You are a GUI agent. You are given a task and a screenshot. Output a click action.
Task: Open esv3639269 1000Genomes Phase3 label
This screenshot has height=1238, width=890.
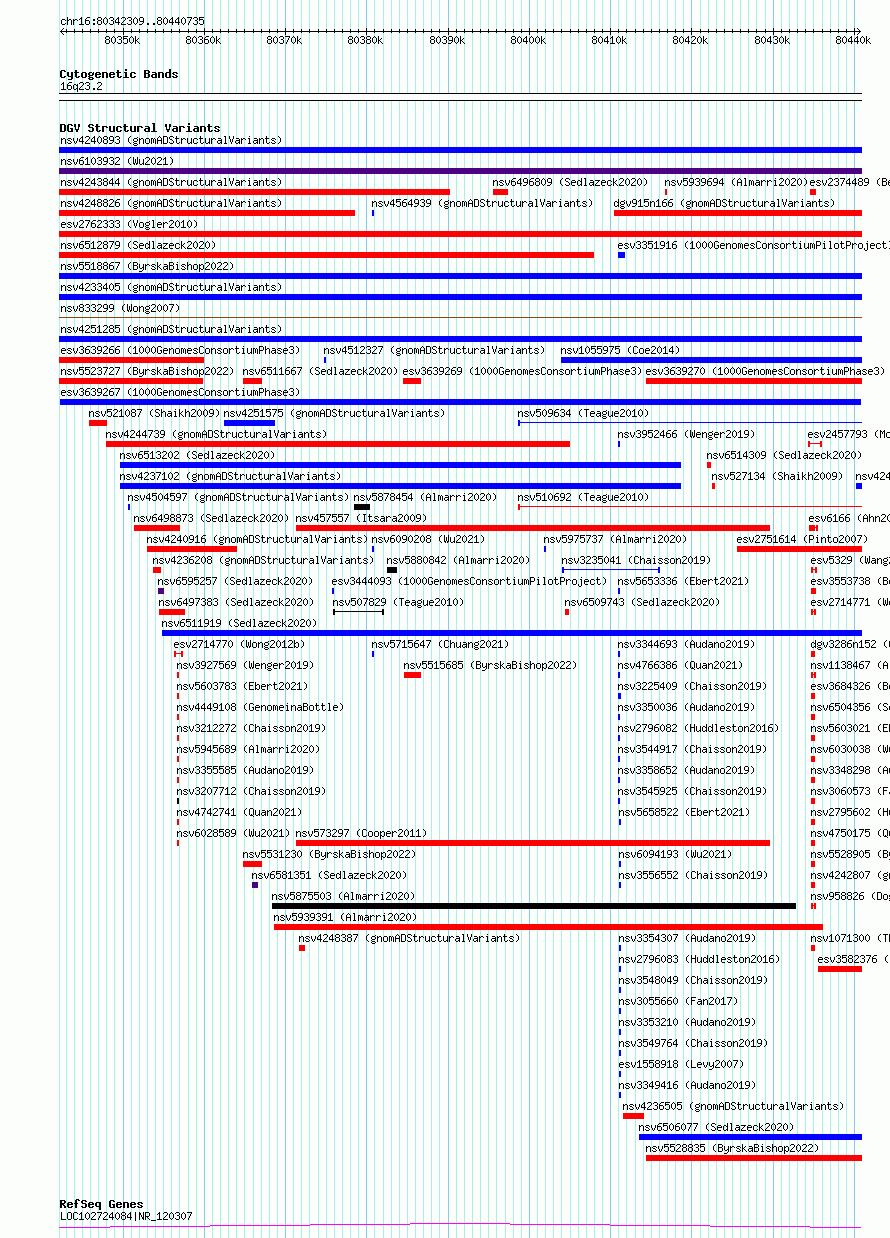pyautogui.click(x=522, y=371)
